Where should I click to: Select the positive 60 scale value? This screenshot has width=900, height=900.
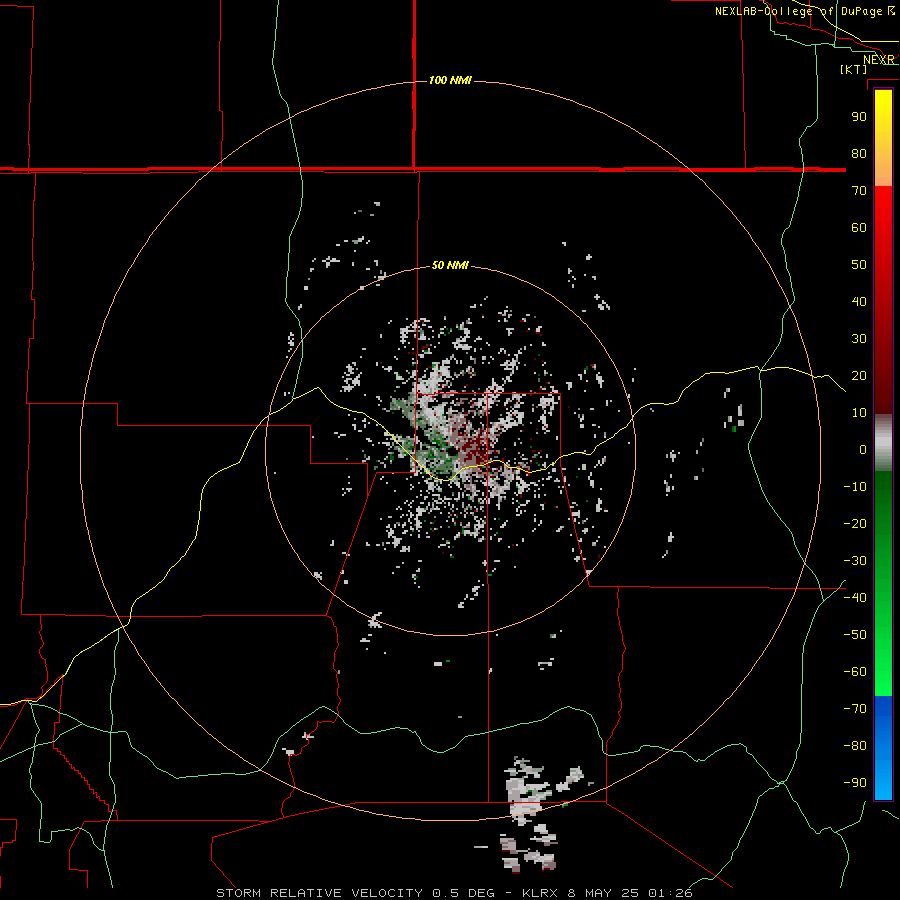[x=859, y=227]
